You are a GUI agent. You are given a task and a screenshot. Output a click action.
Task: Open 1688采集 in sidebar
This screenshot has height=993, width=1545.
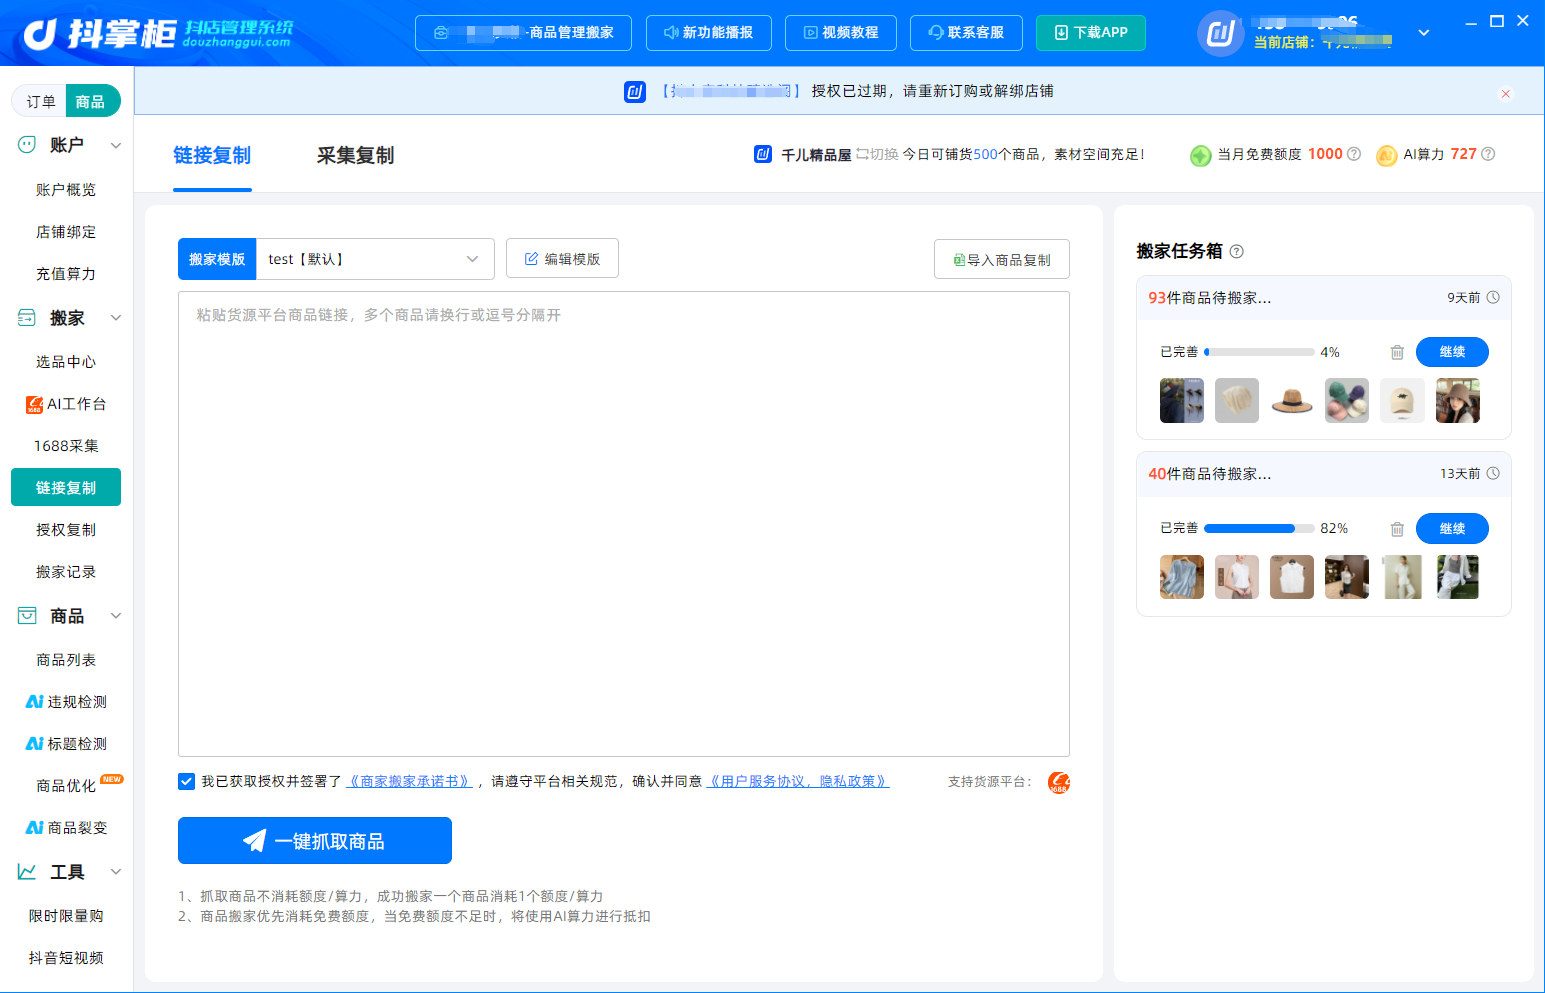pos(66,446)
